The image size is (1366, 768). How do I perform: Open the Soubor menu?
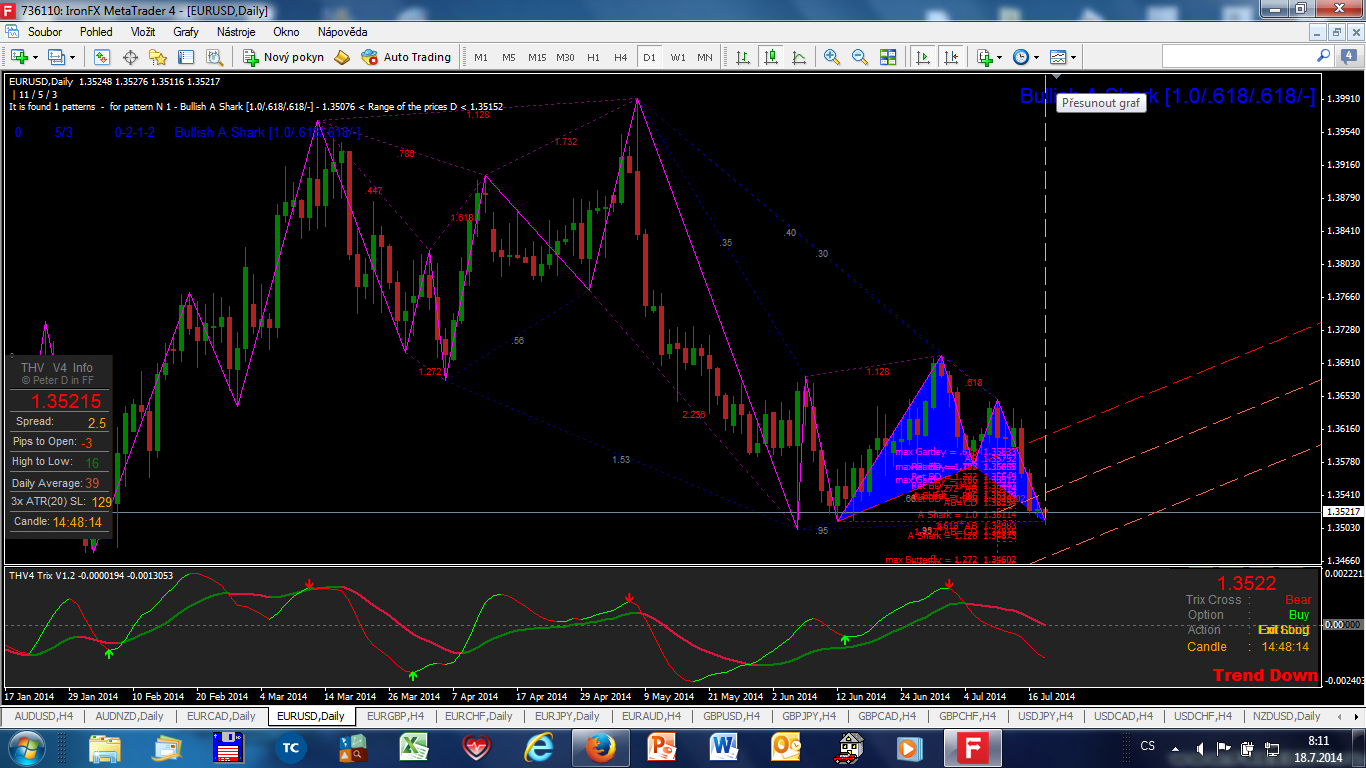pos(45,32)
